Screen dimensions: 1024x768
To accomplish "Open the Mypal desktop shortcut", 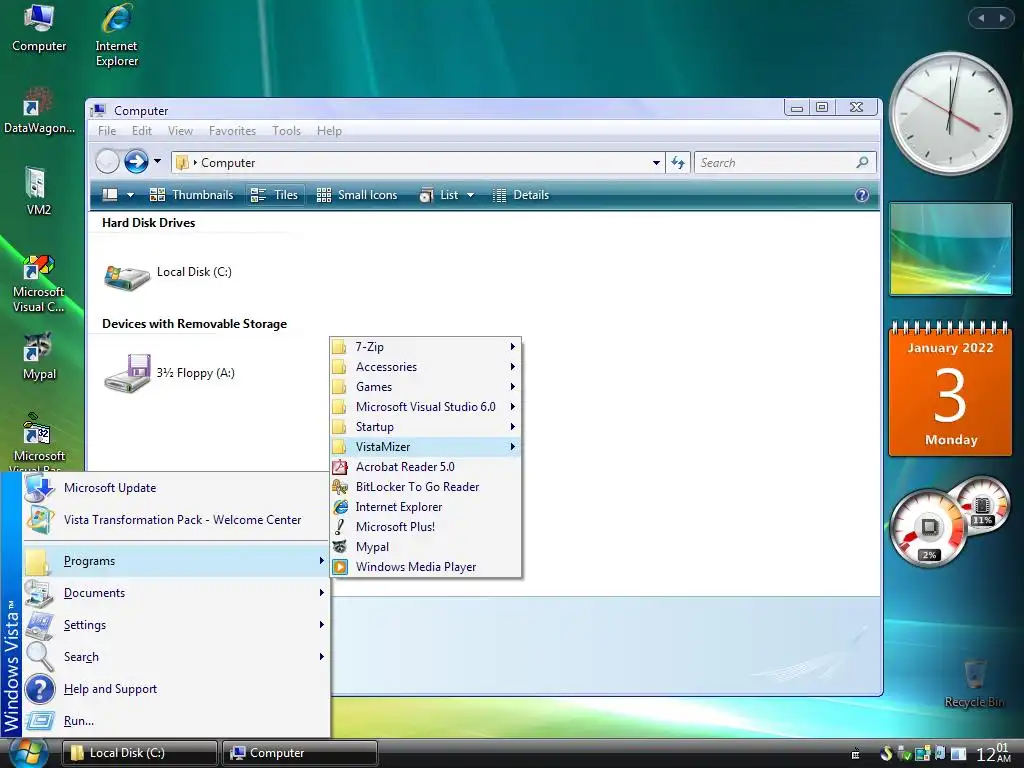I will [39, 357].
